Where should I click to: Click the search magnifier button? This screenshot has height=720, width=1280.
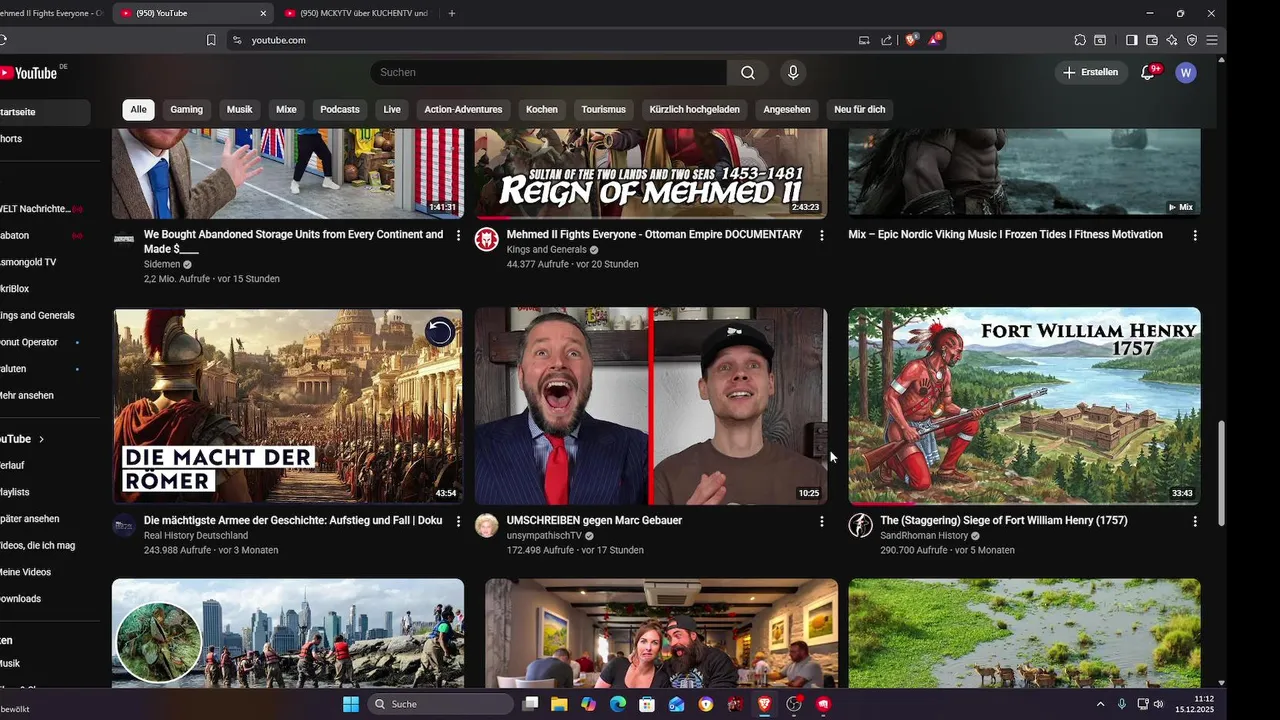pyautogui.click(x=748, y=72)
